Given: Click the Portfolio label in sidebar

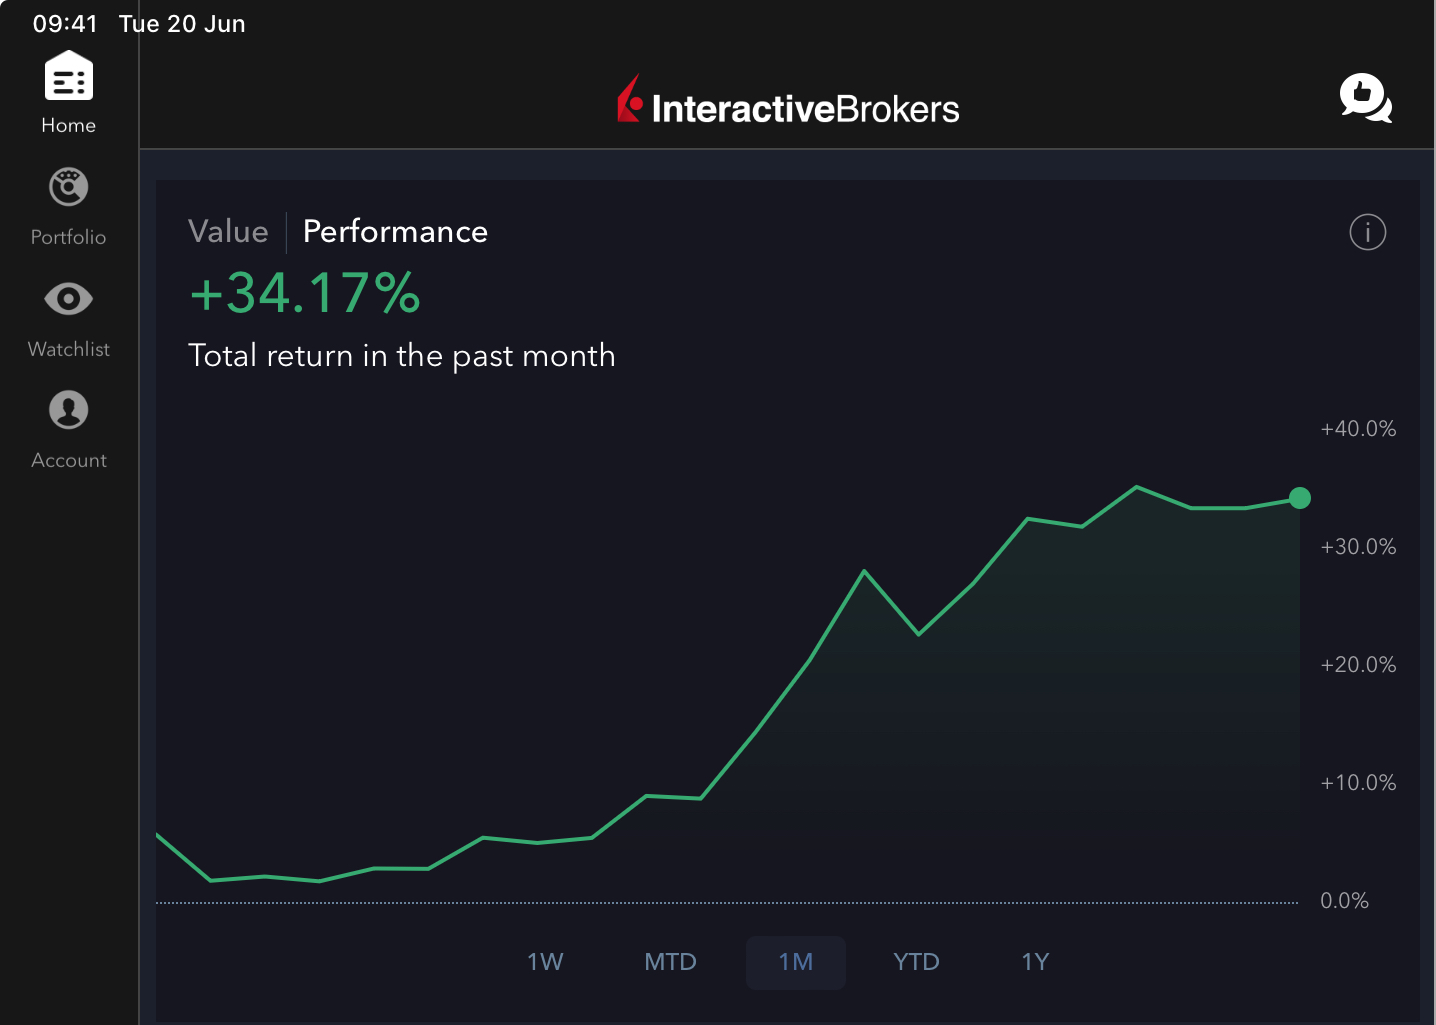Looking at the screenshot, I should pos(69,237).
